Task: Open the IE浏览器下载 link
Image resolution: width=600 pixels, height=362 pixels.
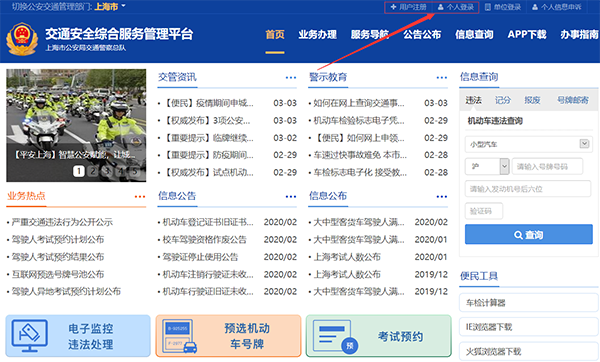Action: point(528,327)
